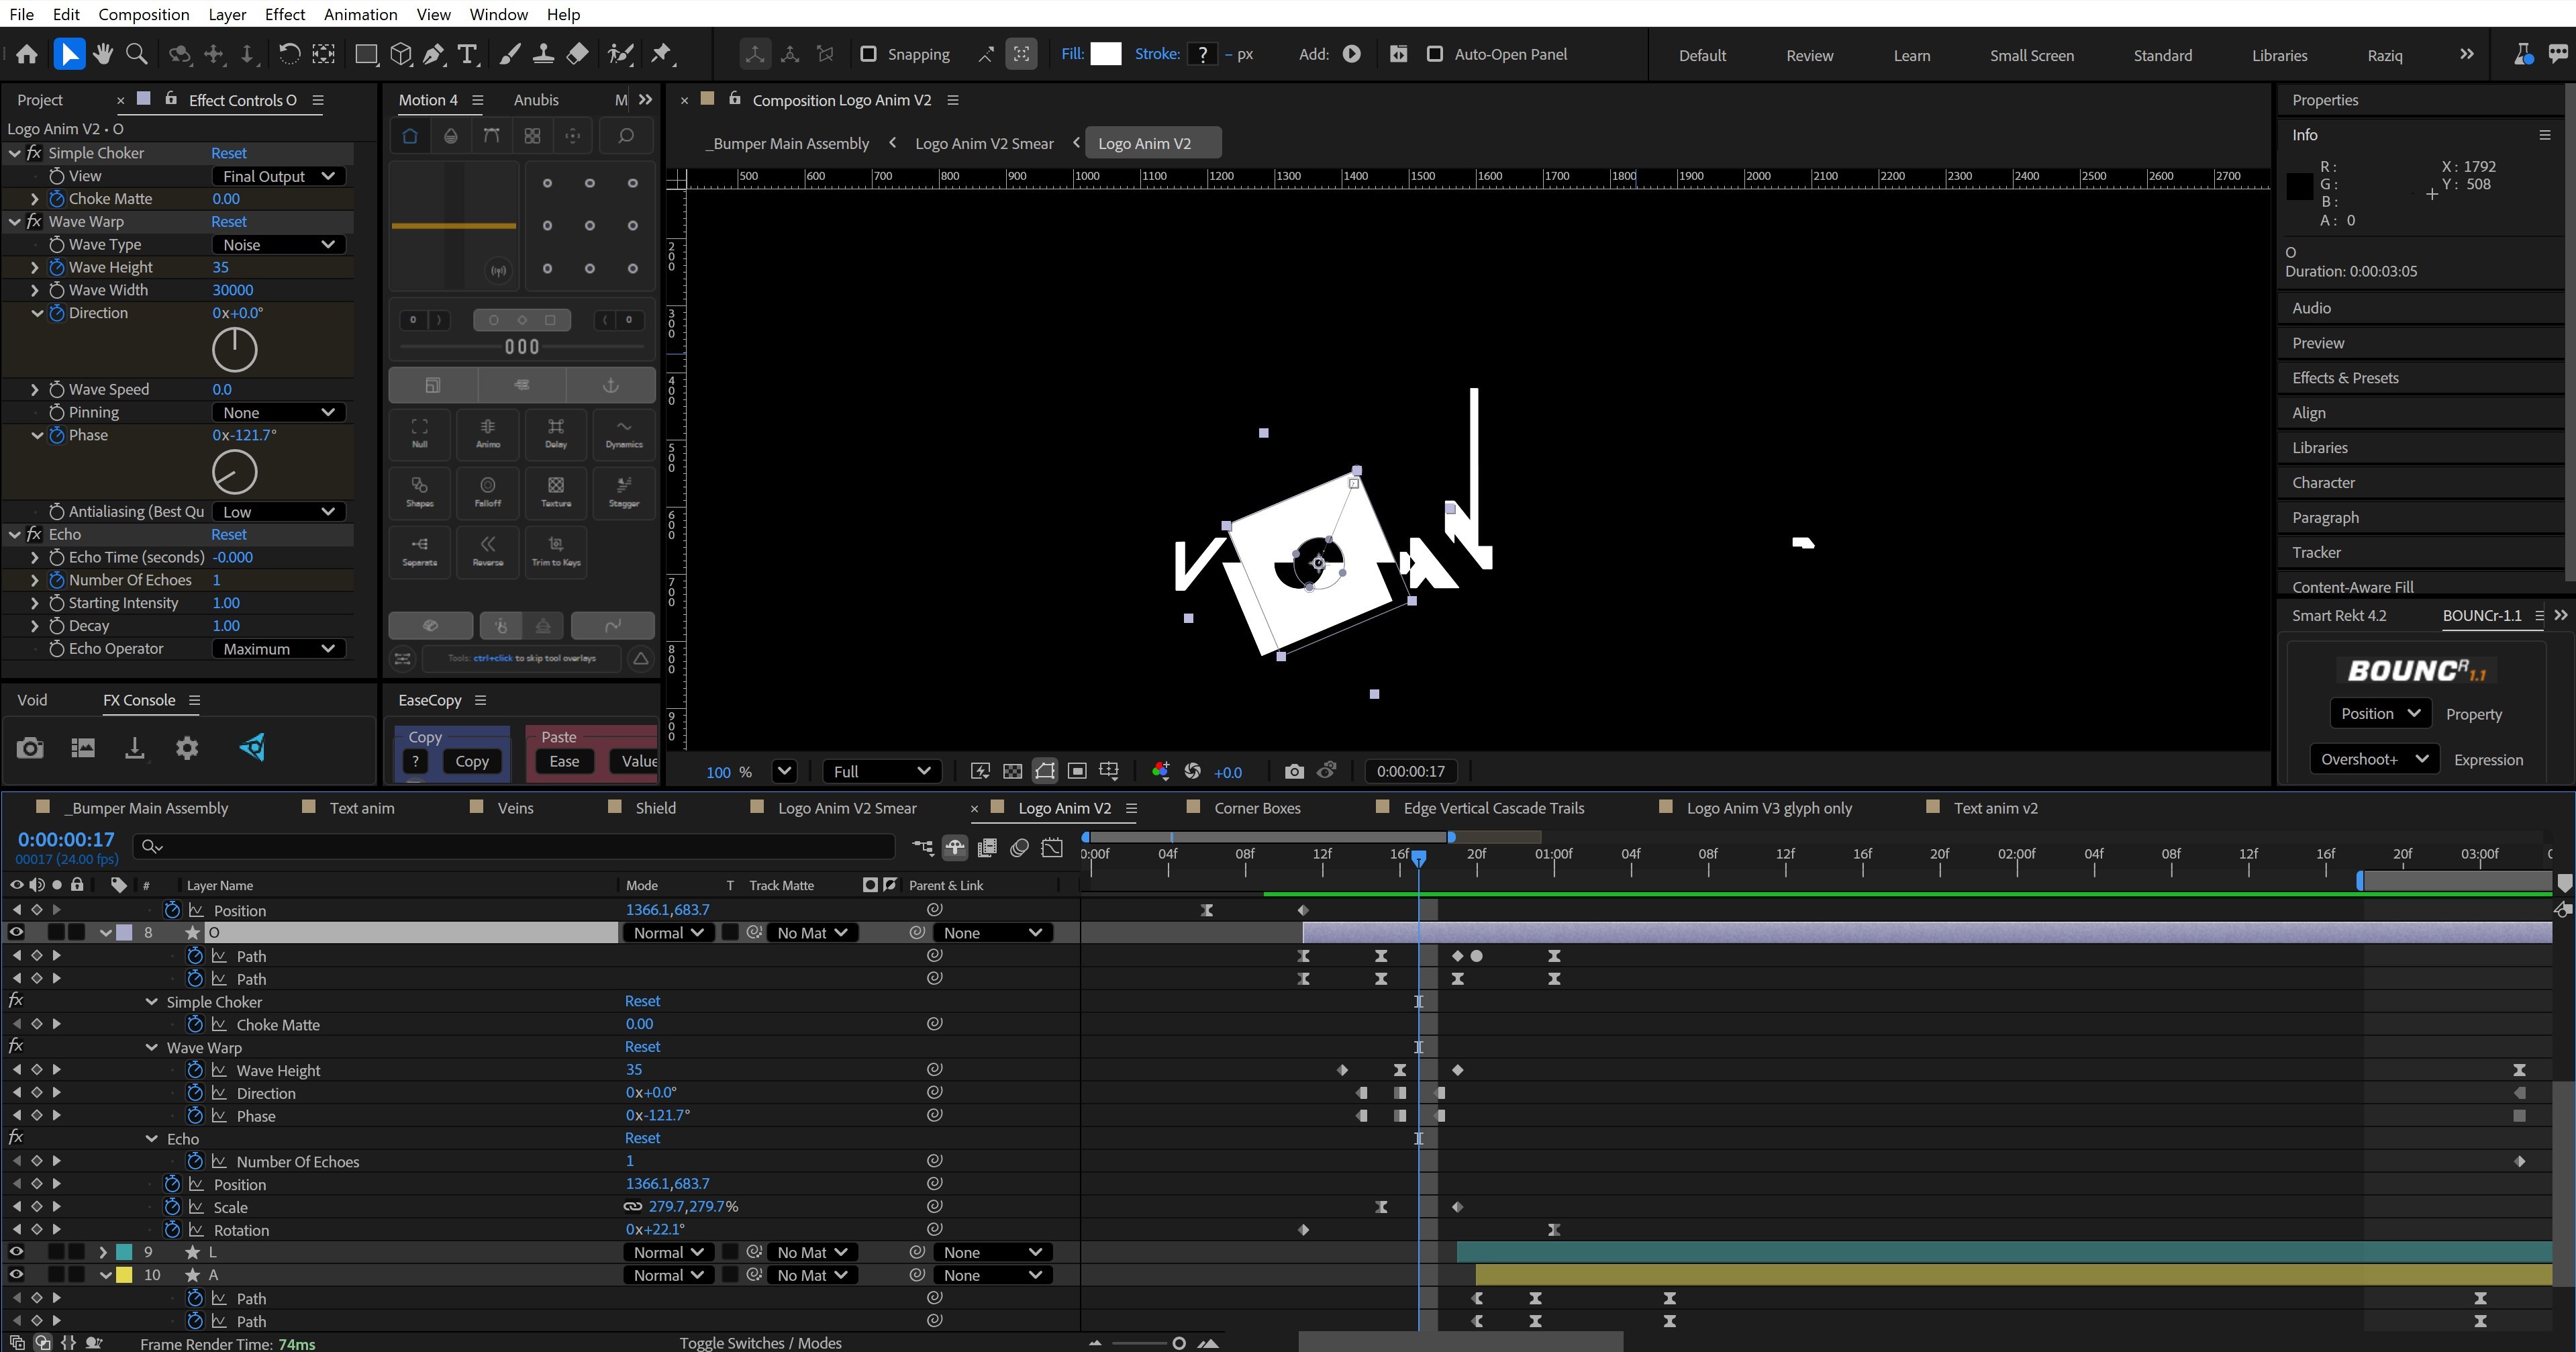This screenshot has height=1352, width=2576.
Task: Click the white Fill color swatch
Action: (1105, 54)
